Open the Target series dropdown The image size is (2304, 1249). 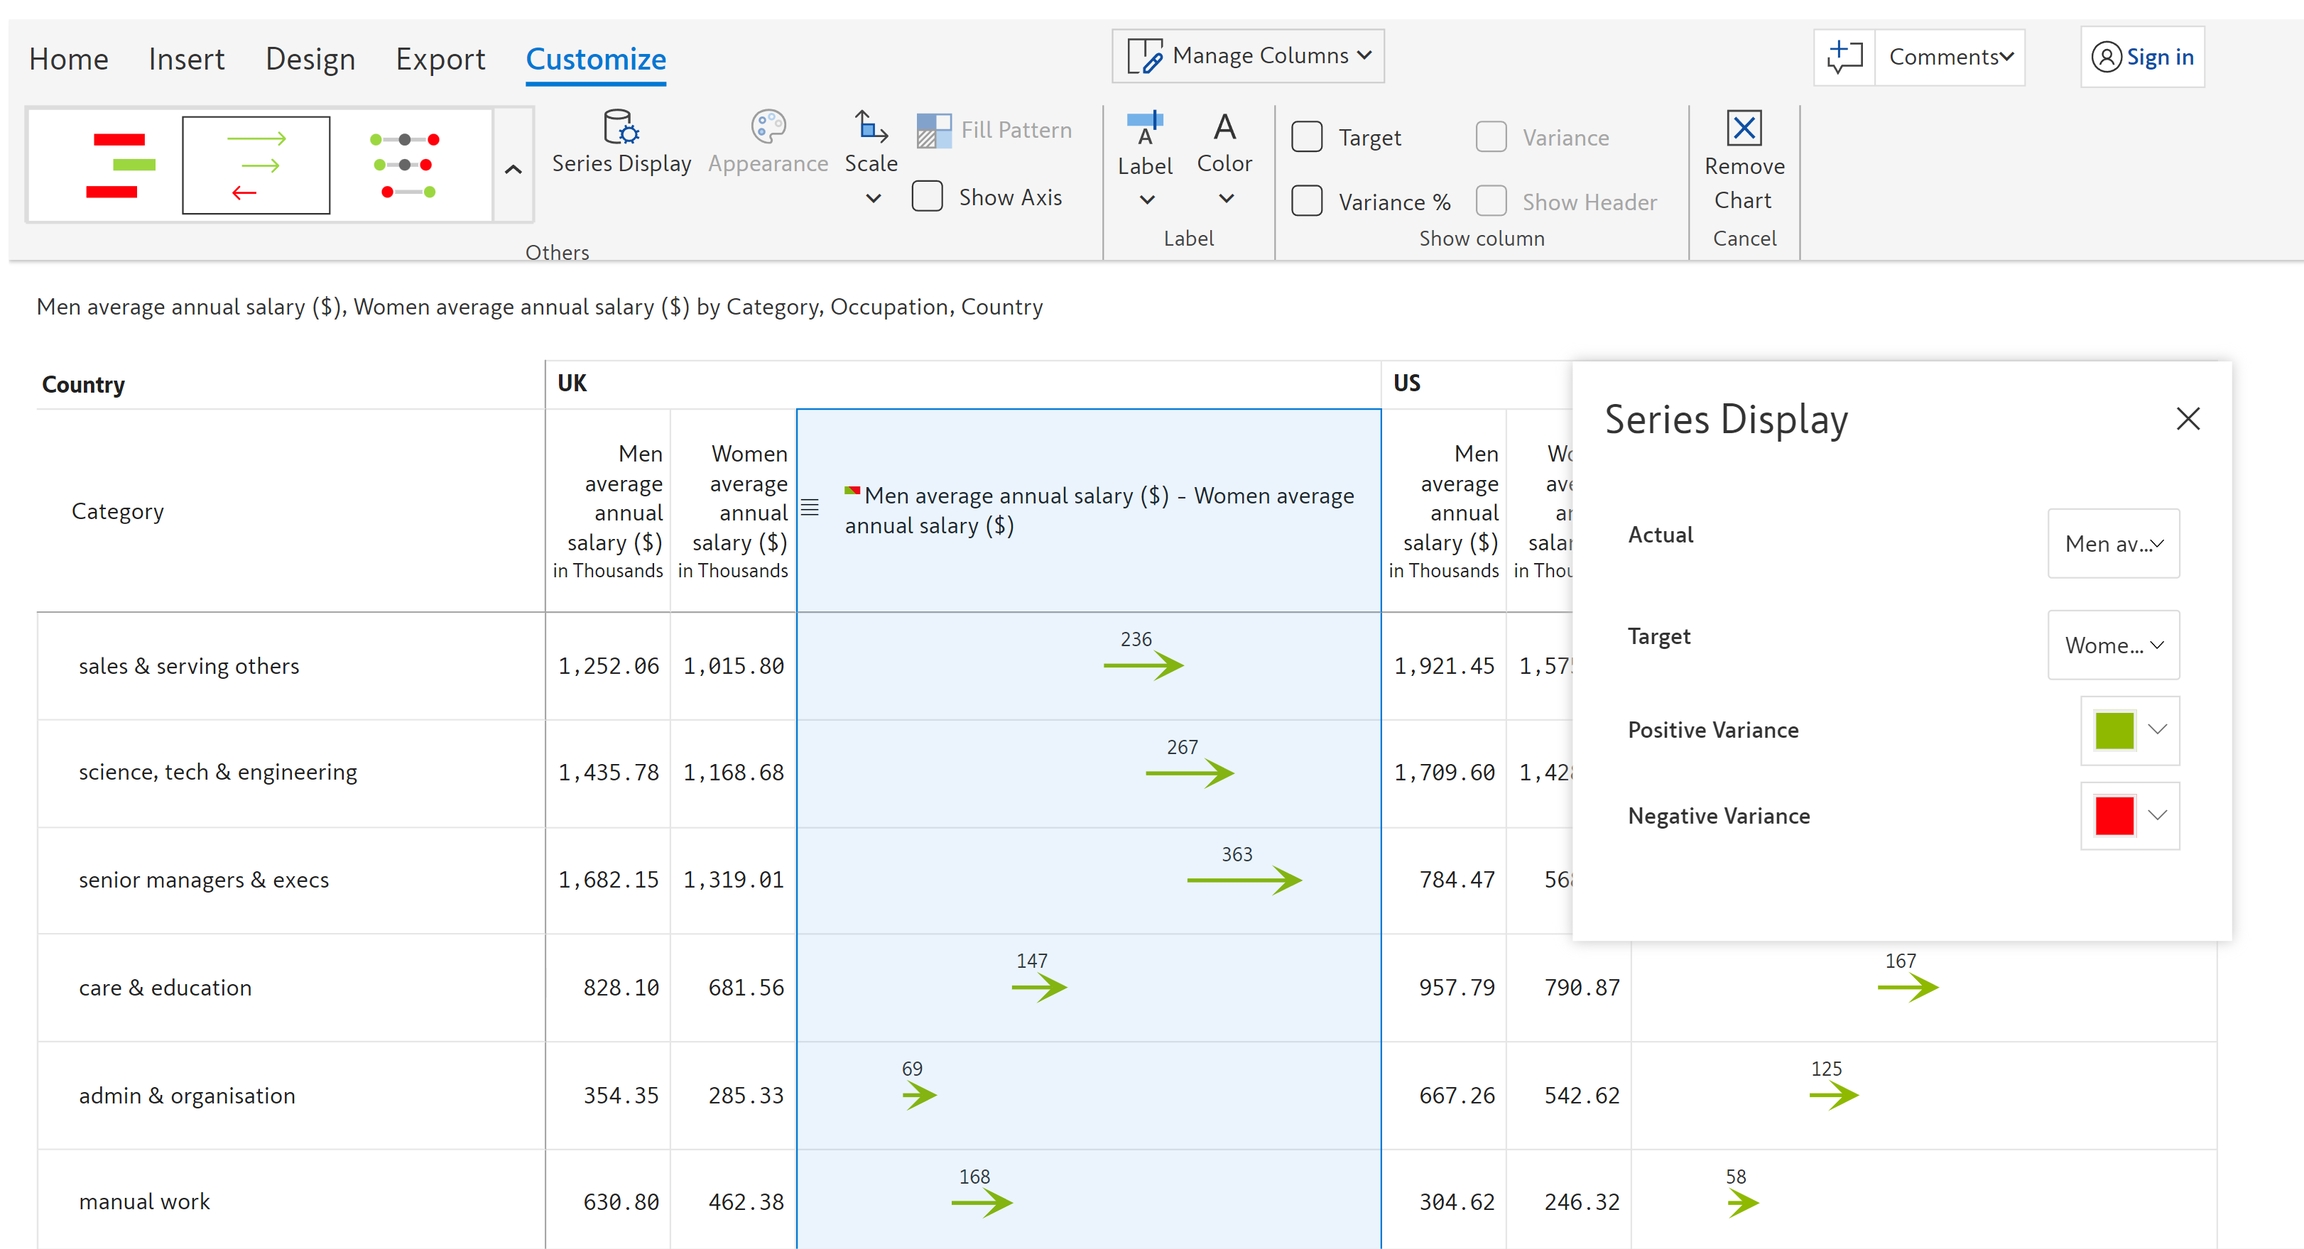[x=2113, y=645]
